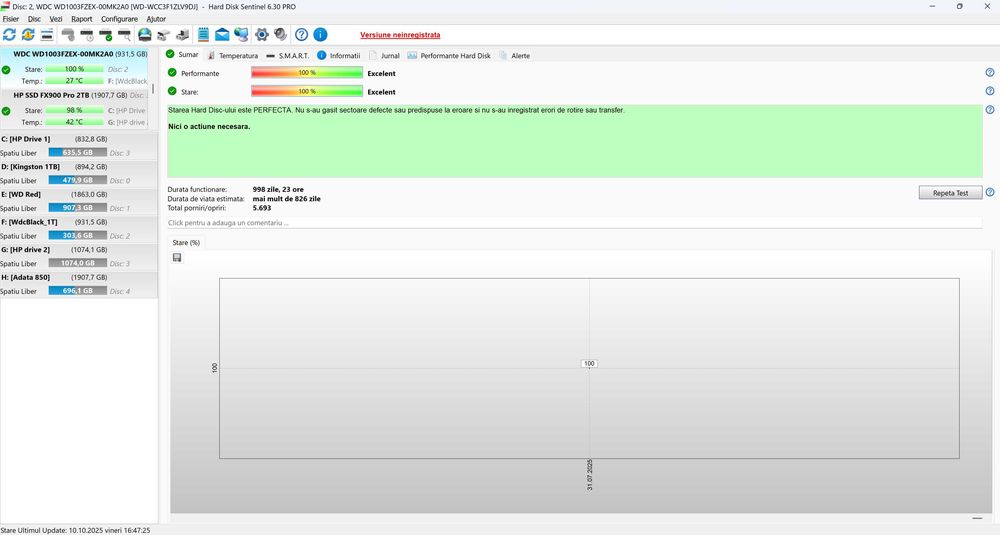Image resolution: width=1000 pixels, height=535 pixels.
Task: Click the 696,1 GB free space bar
Action: click(x=78, y=291)
